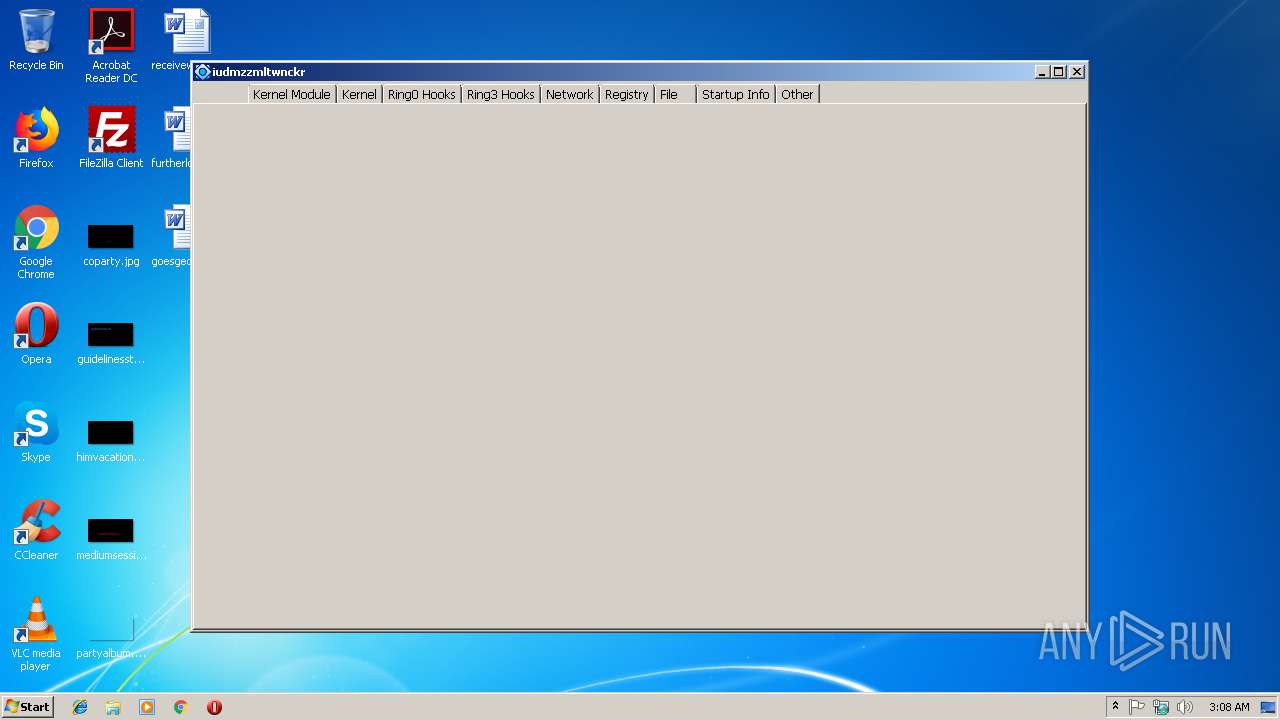Screen dimensions: 1280x720
Task: Open the Ring3 Hooks tab
Action: point(500,94)
